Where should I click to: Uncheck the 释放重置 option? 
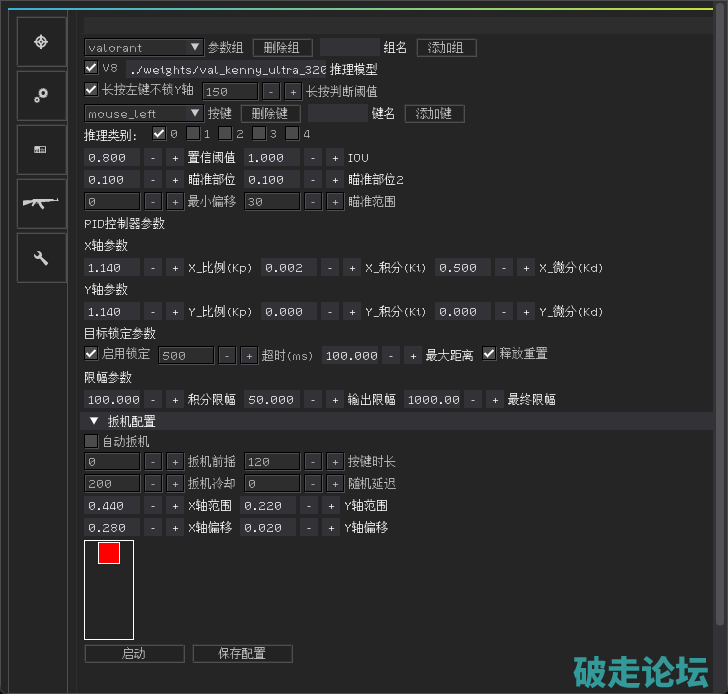[x=489, y=354]
